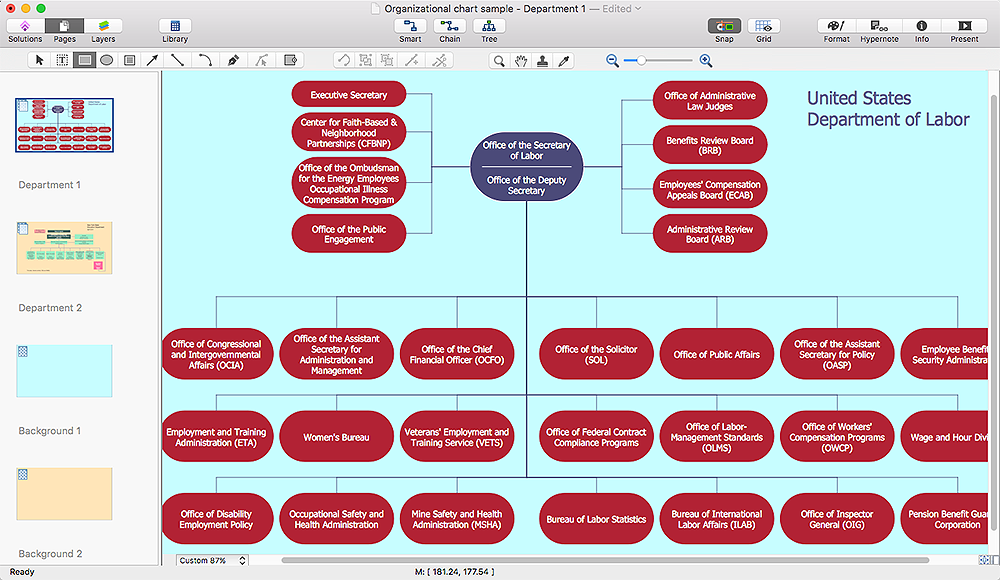Click the rotate tool icon
The height and width of the screenshot is (580, 1000).
pos(344,61)
